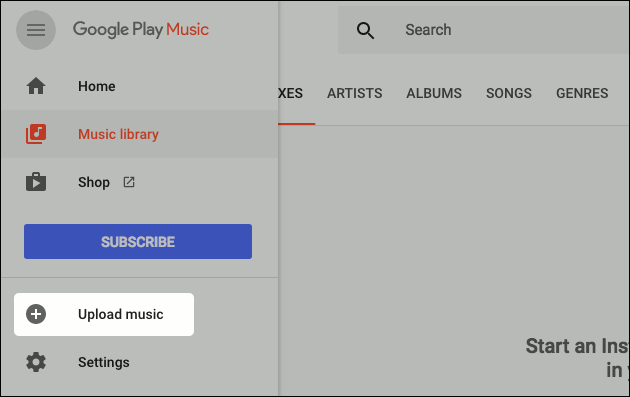Select the Music library label
The width and height of the screenshot is (630, 397).
118,134
